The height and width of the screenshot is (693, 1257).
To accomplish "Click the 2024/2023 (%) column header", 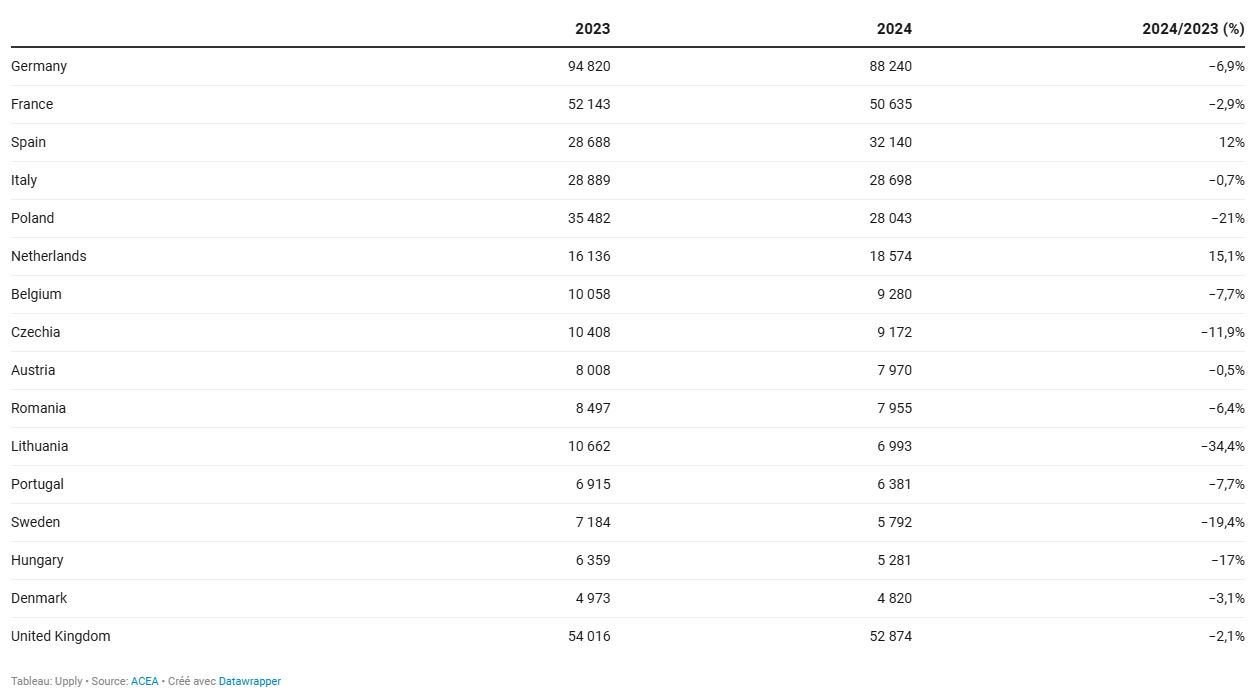I will (x=1193, y=28).
